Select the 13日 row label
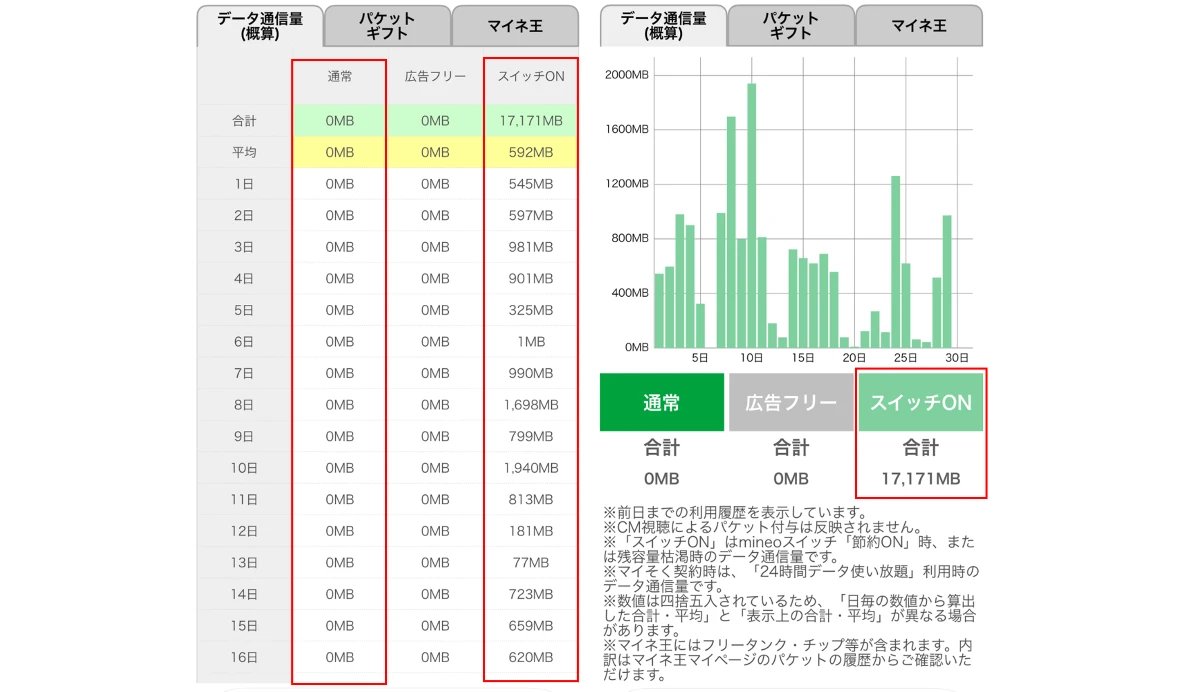 coord(244,563)
